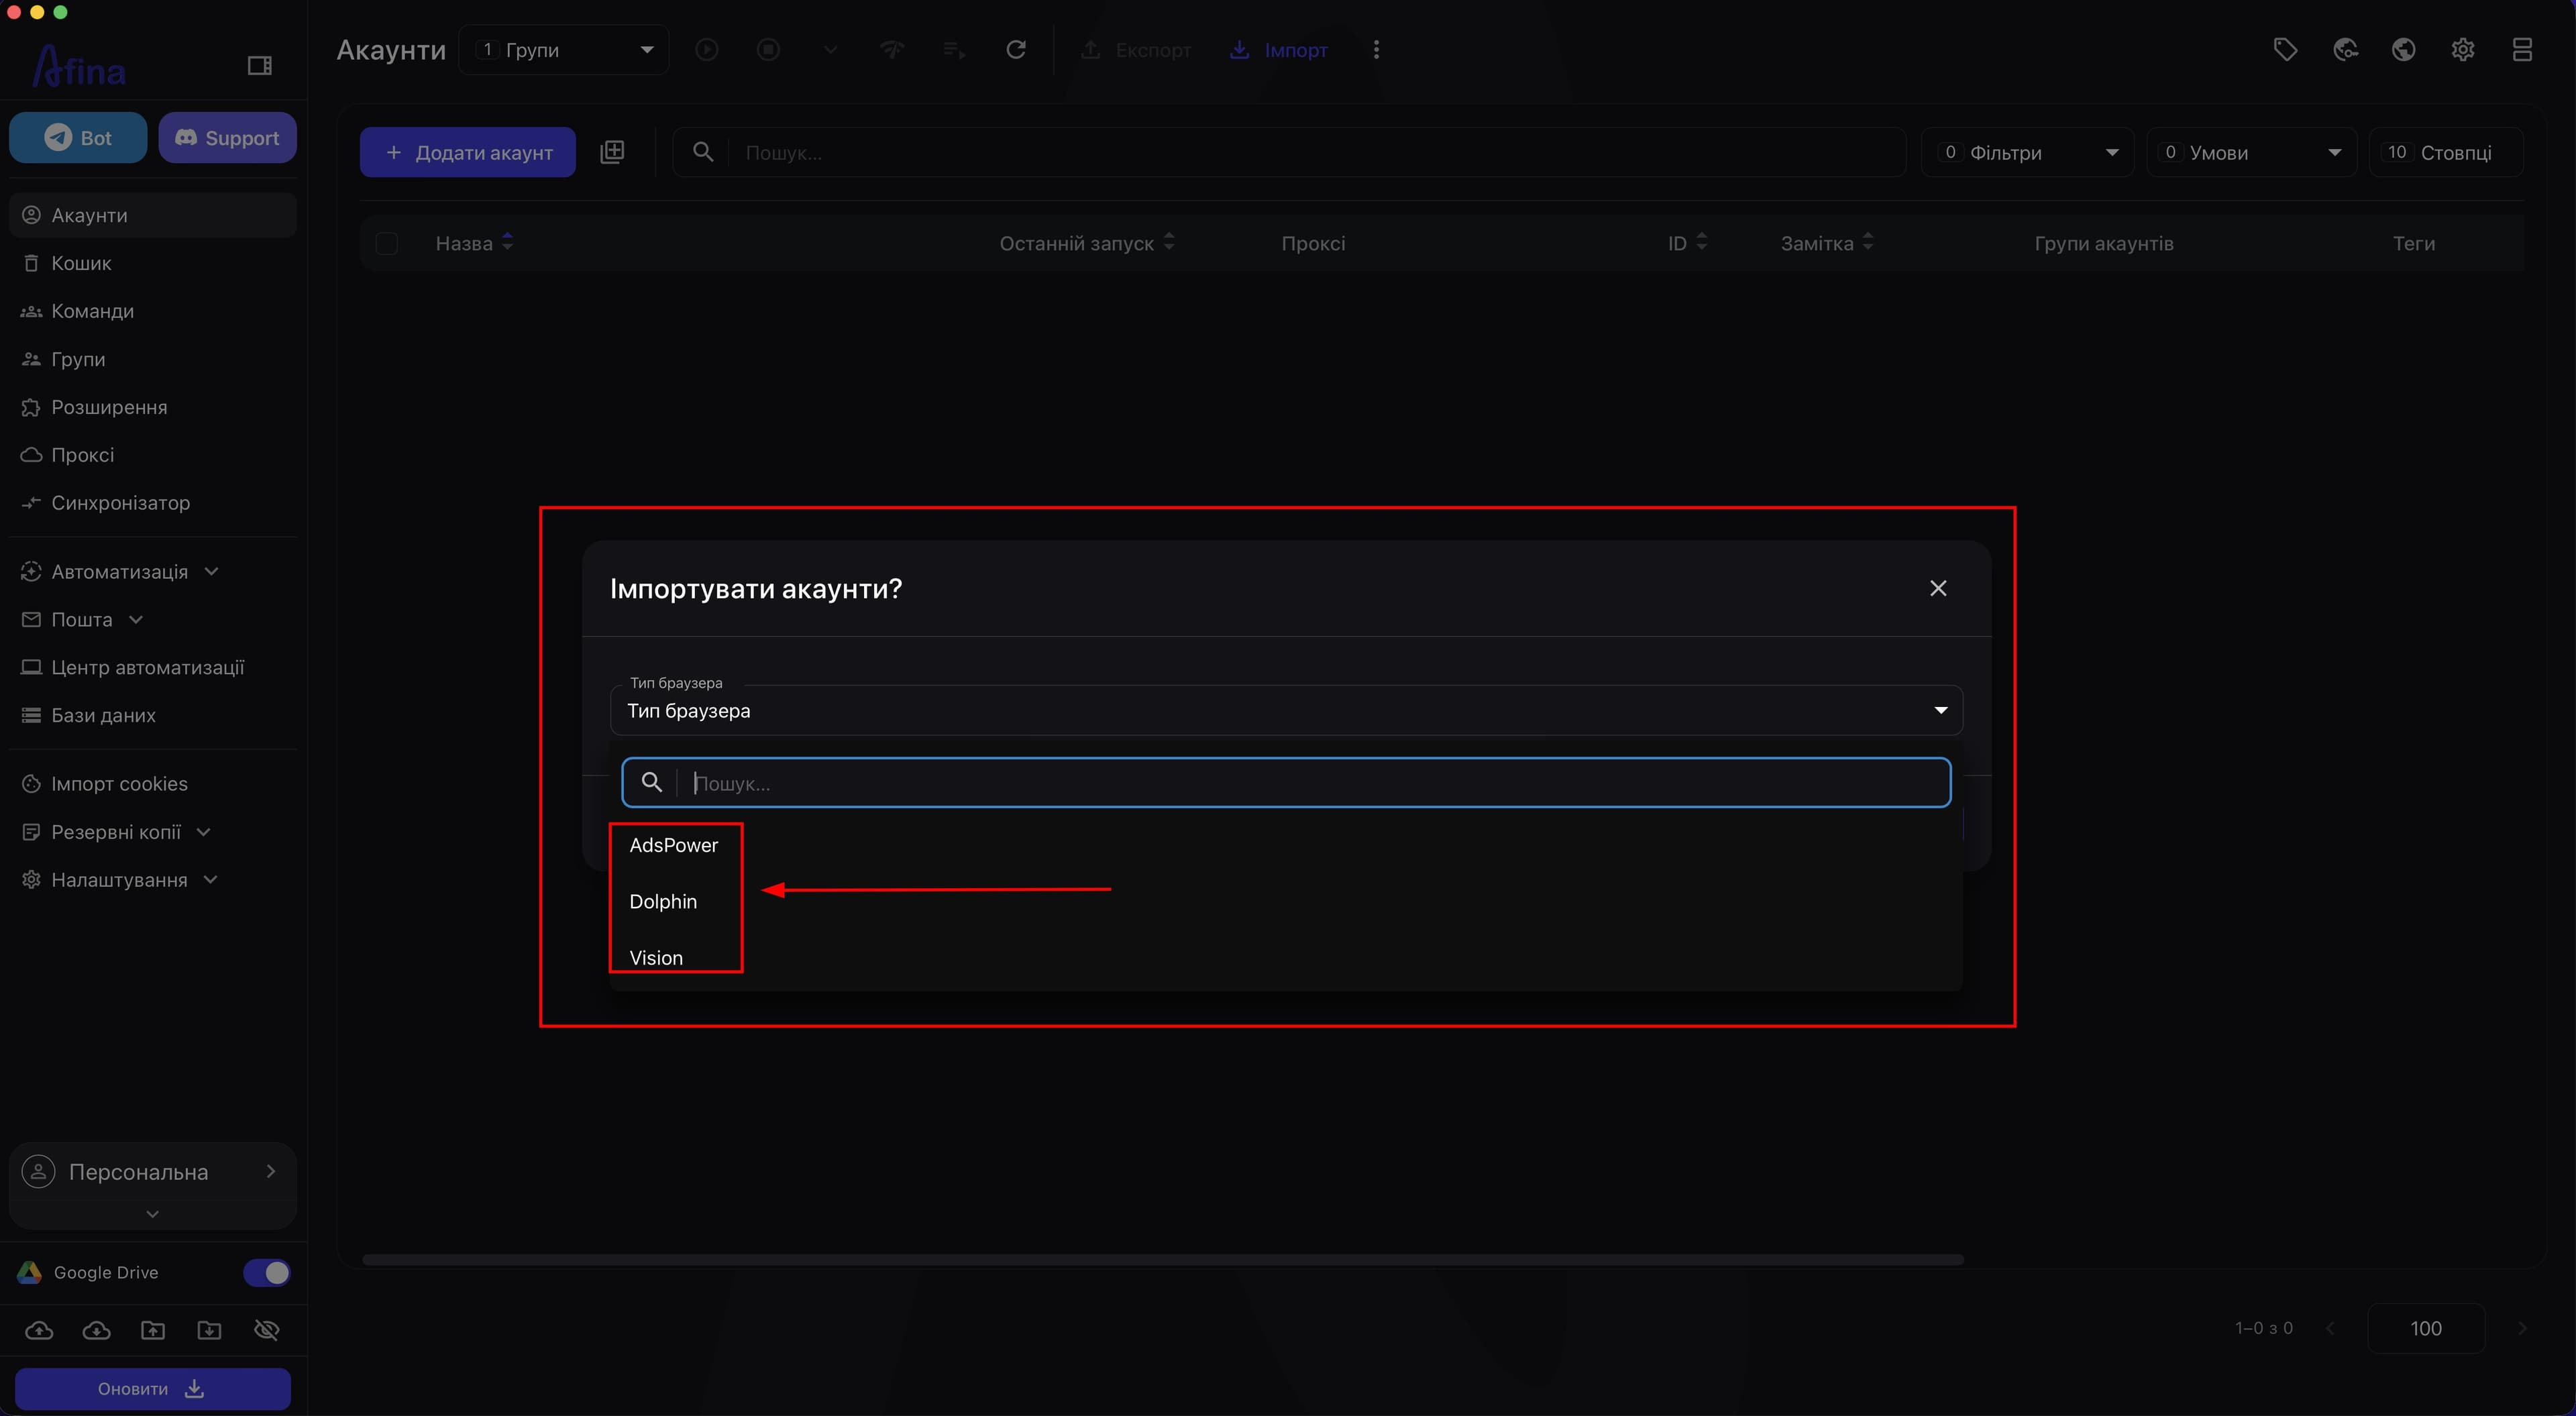Expand the chevron below Персональна
2576x1416 pixels.
click(x=153, y=1214)
